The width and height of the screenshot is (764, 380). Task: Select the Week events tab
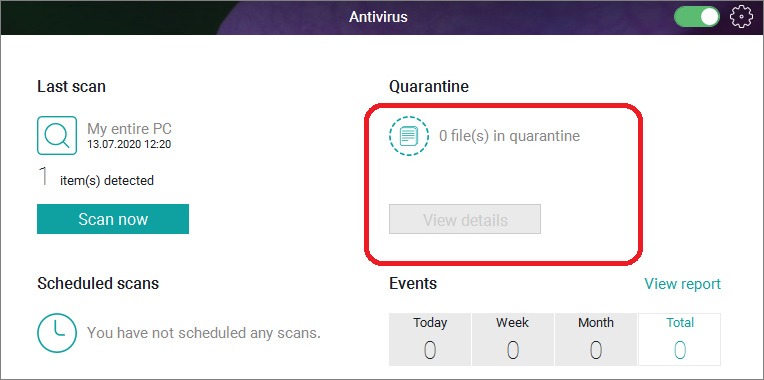[x=513, y=339]
